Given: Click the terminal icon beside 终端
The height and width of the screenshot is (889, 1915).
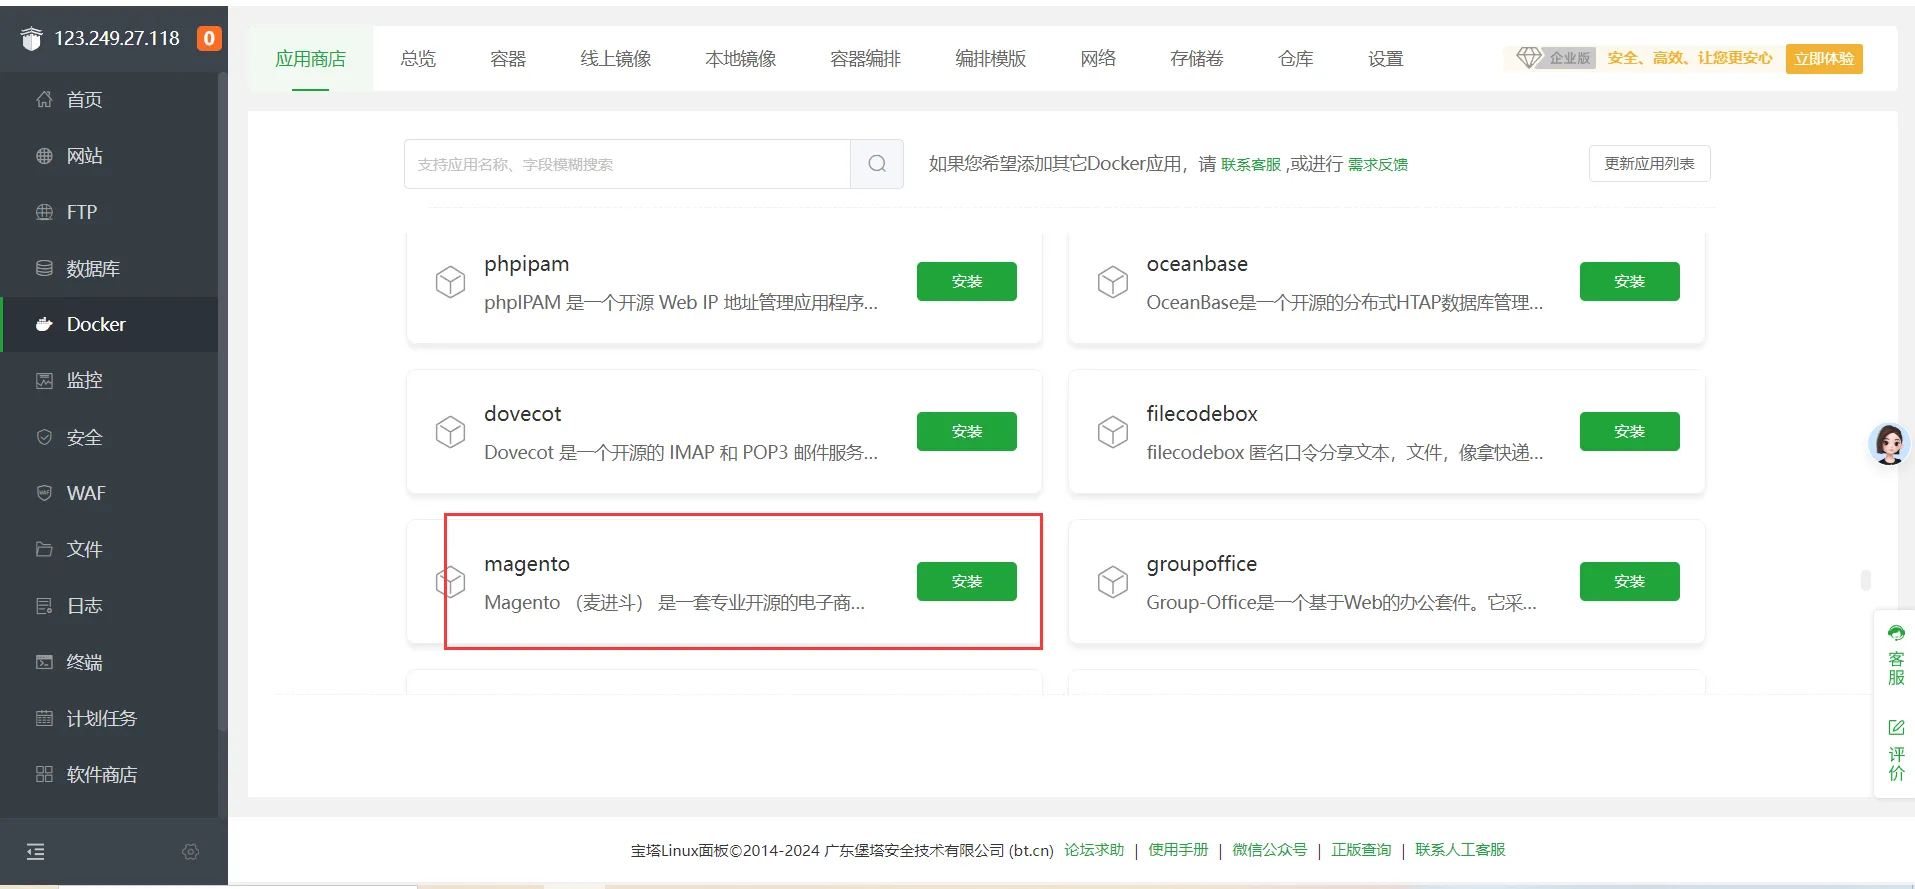Looking at the screenshot, I should (44, 662).
